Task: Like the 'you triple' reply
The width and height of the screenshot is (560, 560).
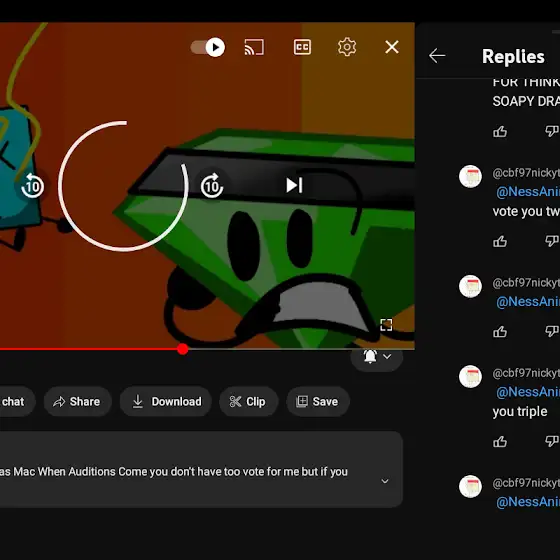Action: coord(500,442)
